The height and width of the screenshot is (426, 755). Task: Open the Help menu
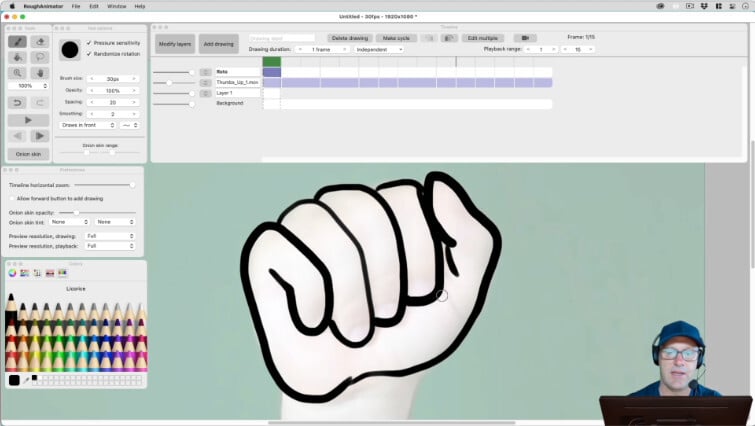click(x=140, y=6)
